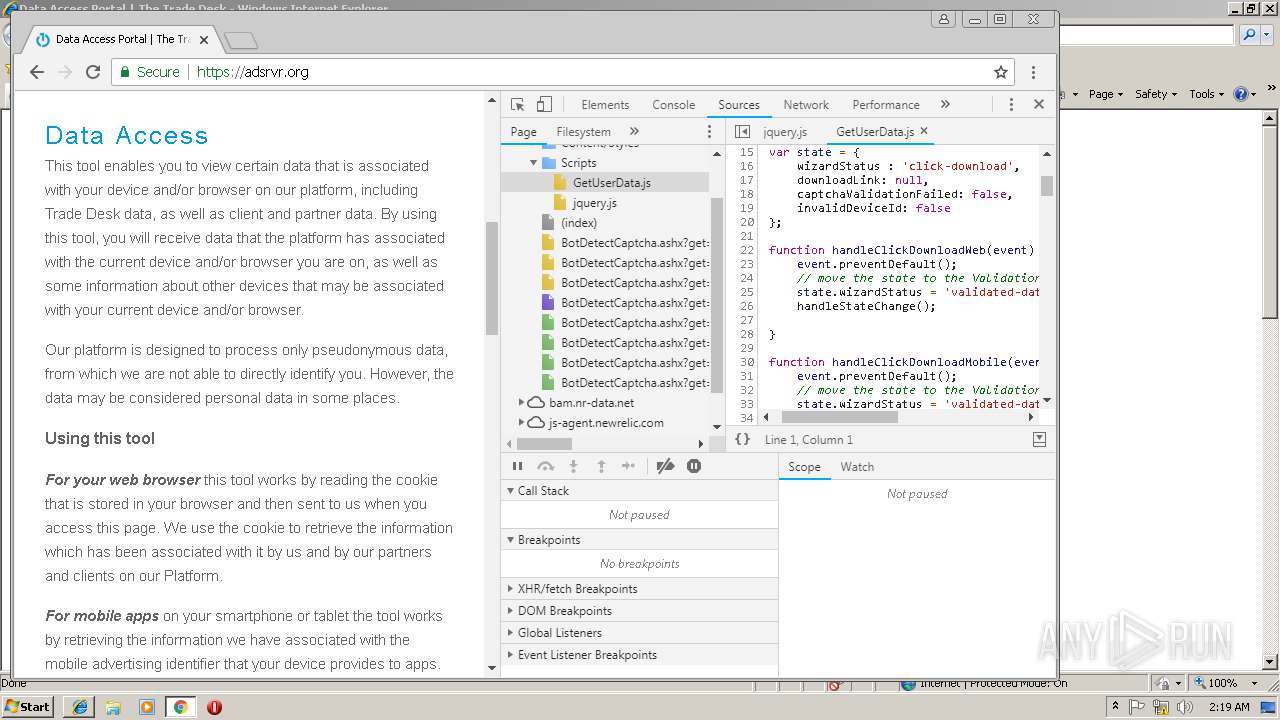
Task: Click Chrome icon in taskbar
Action: coord(180,707)
